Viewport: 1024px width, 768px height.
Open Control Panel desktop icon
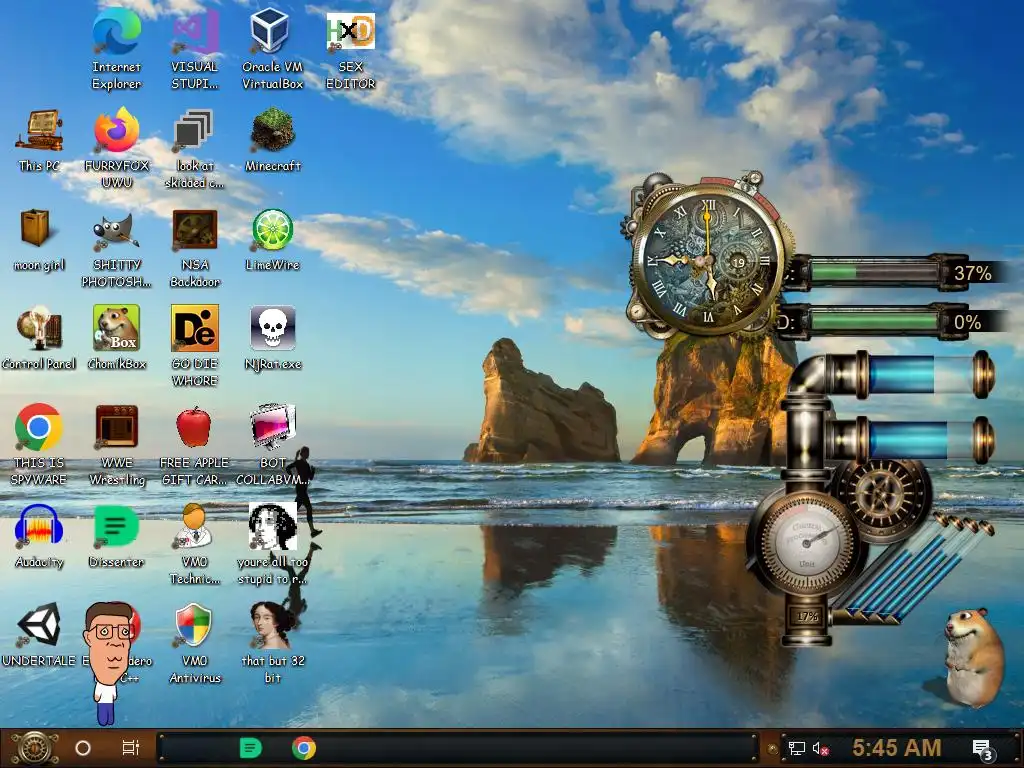39,328
